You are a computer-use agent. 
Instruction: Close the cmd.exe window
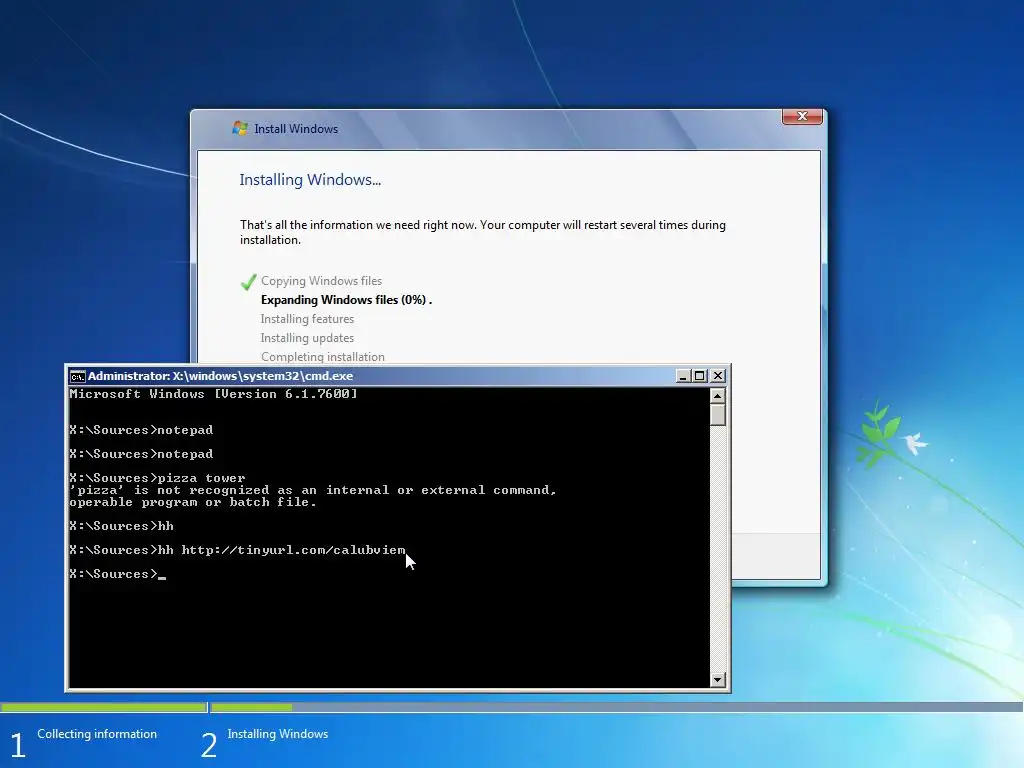[718, 376]
